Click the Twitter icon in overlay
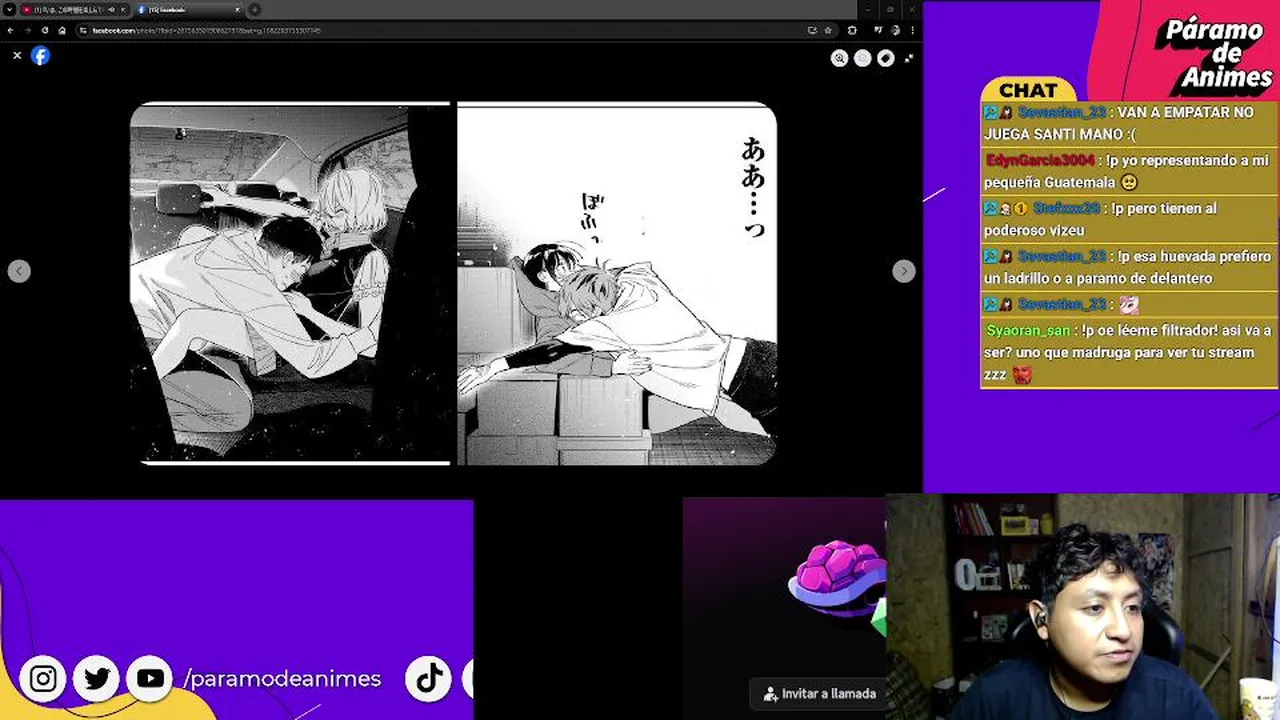This screenshot has width=1280, height=720. click(x=97, y=679)
